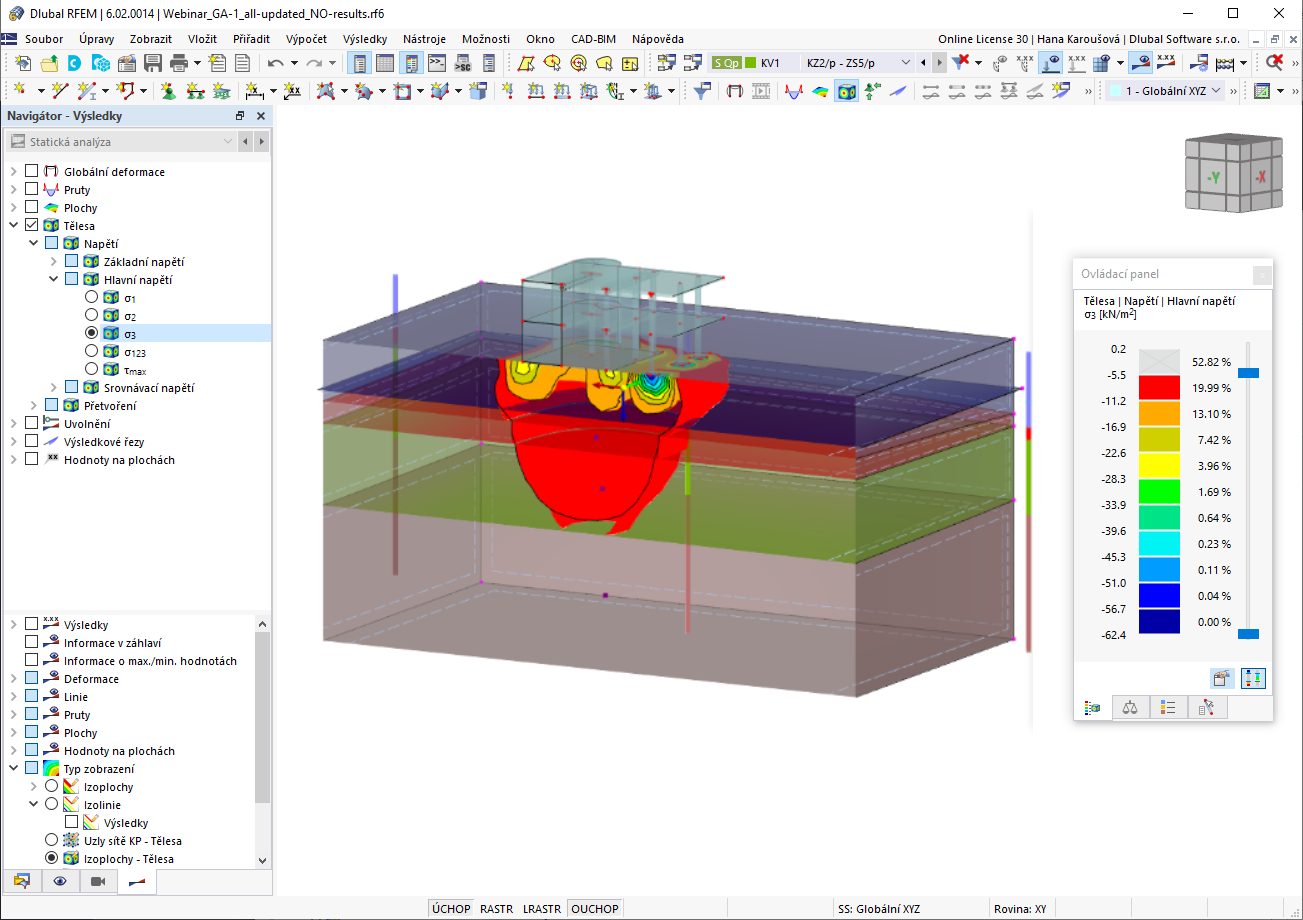Check the Globální deformace checkbox
The width and height of the screenshot is (1303, 920).
32,172
